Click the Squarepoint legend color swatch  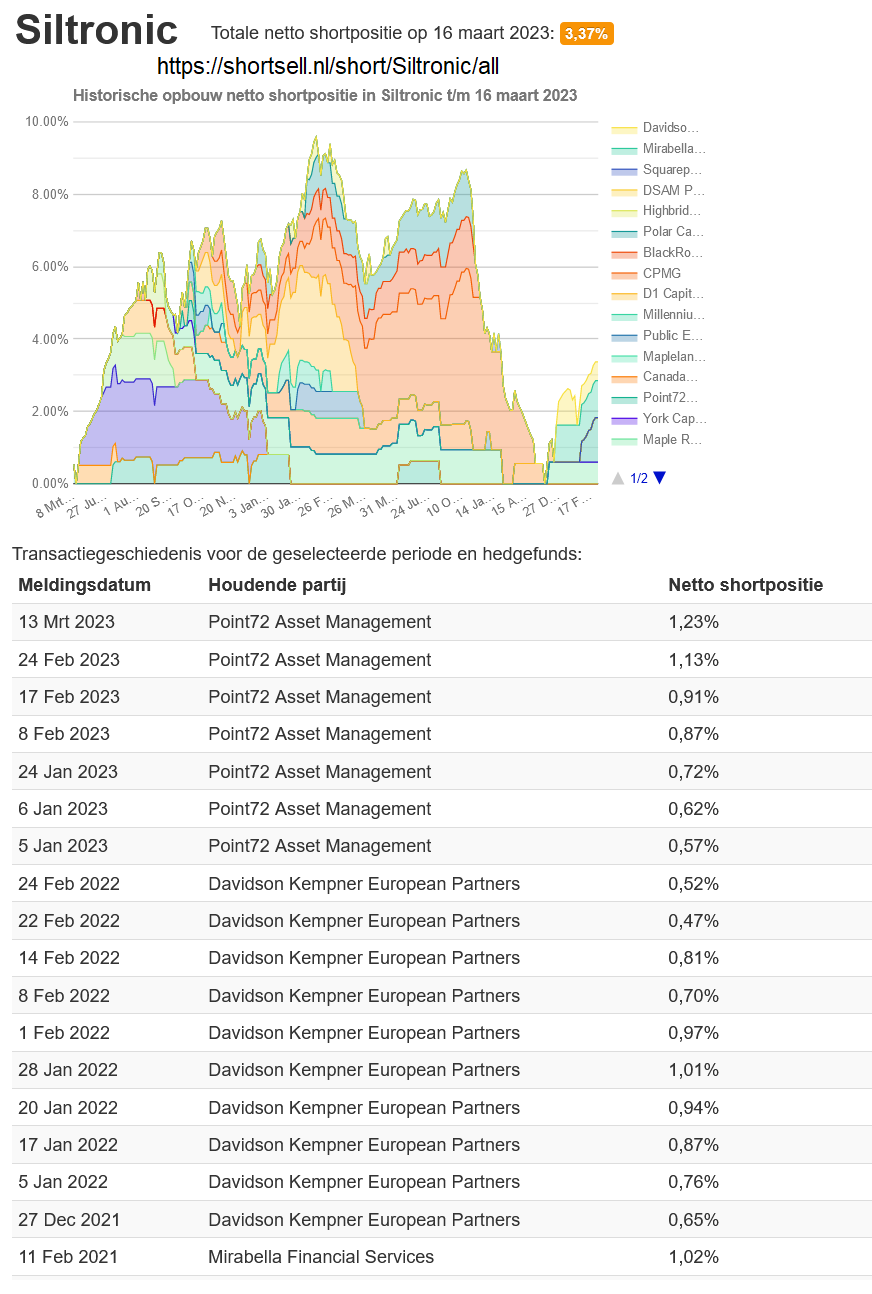(624, 170)
